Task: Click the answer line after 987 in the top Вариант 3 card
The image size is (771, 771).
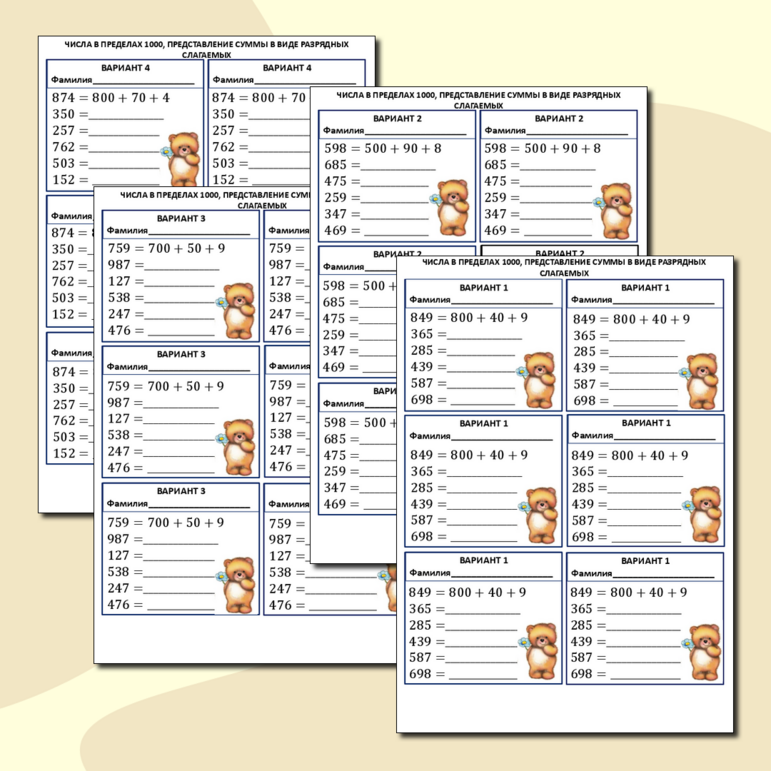Action: tap(182, 268)
